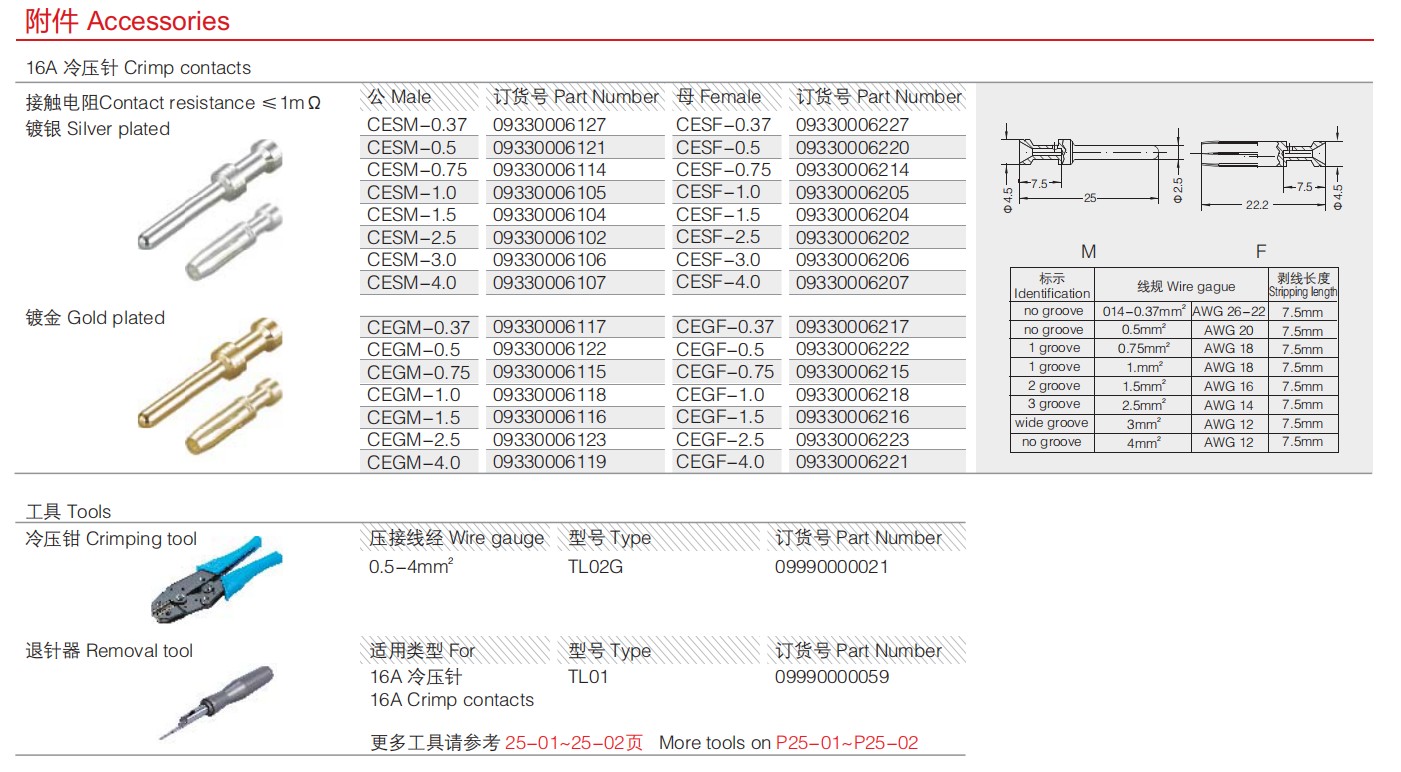Click the wide groove identification cell
Viewport: 1401px width, 772px height.
click(1052, 423)
